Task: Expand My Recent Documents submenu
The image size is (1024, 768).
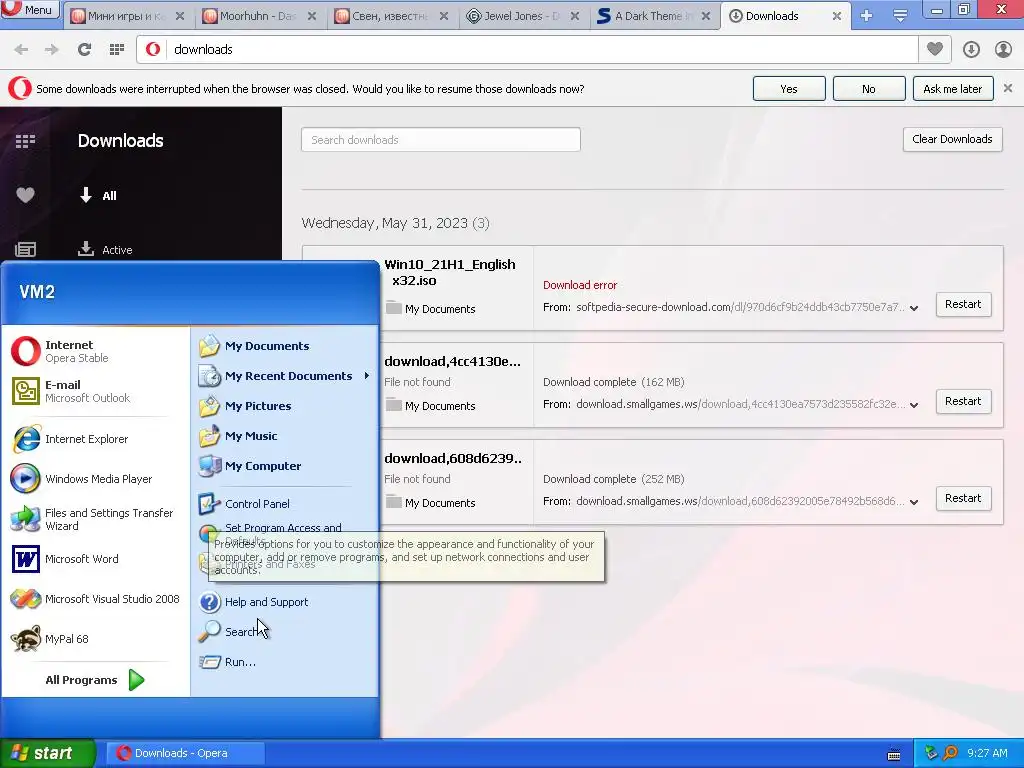Action: [285, 376]
